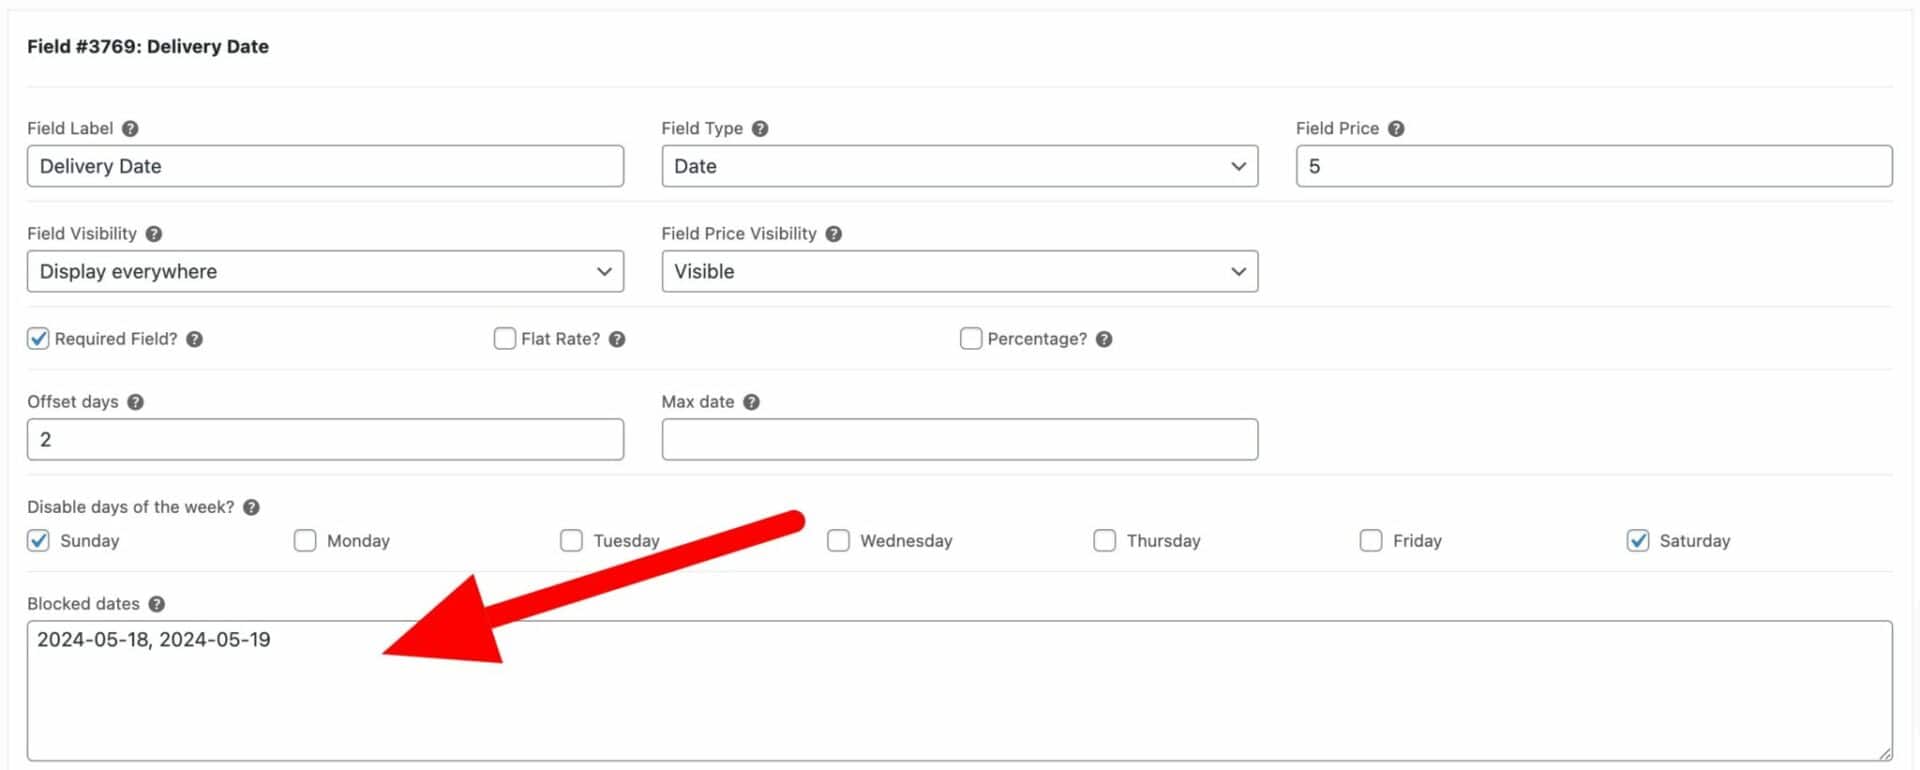Click help icon next to Field Price Visibility
Screen dimensions: 1920x770
click(833, 234)
